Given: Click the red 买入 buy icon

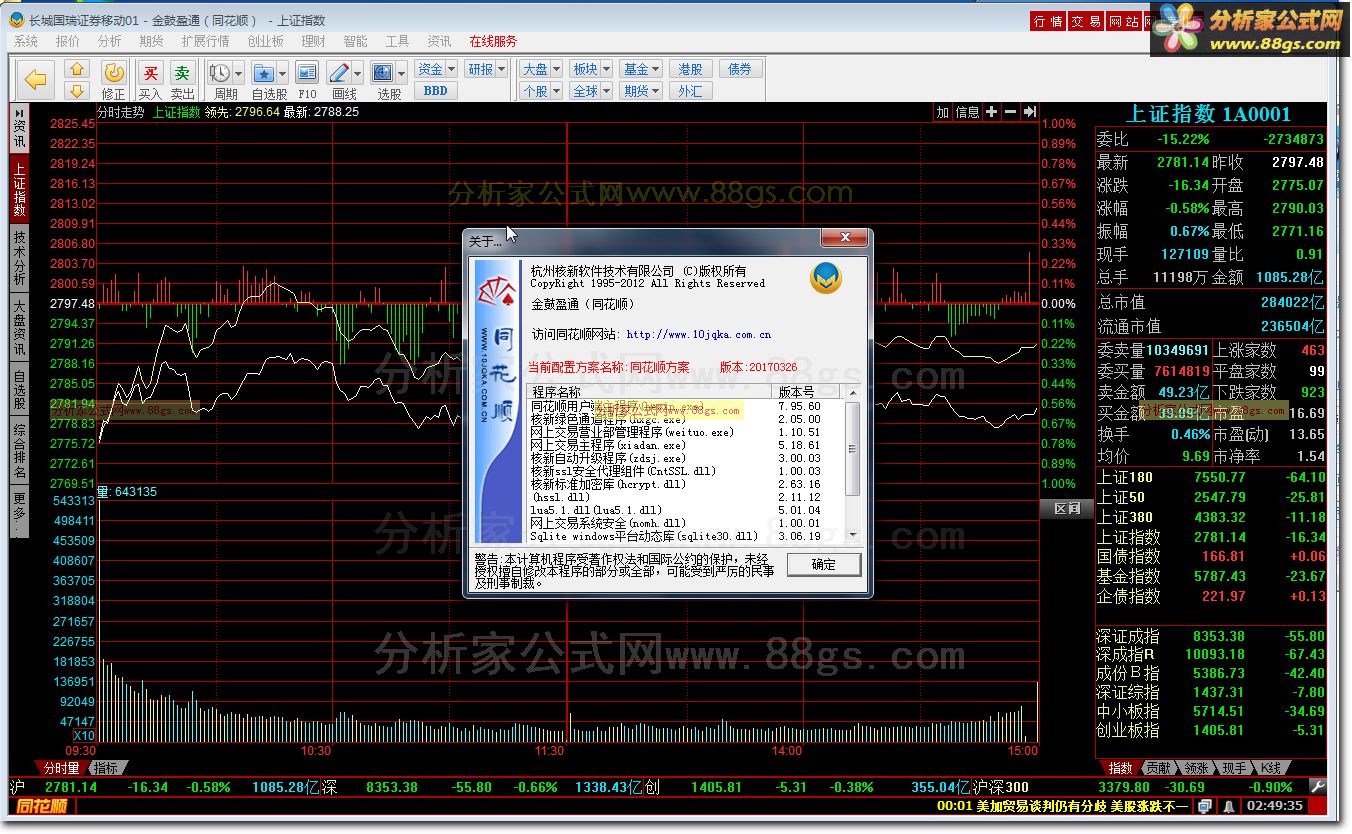Looking at the screenshot, I should [x=150, y=73].
